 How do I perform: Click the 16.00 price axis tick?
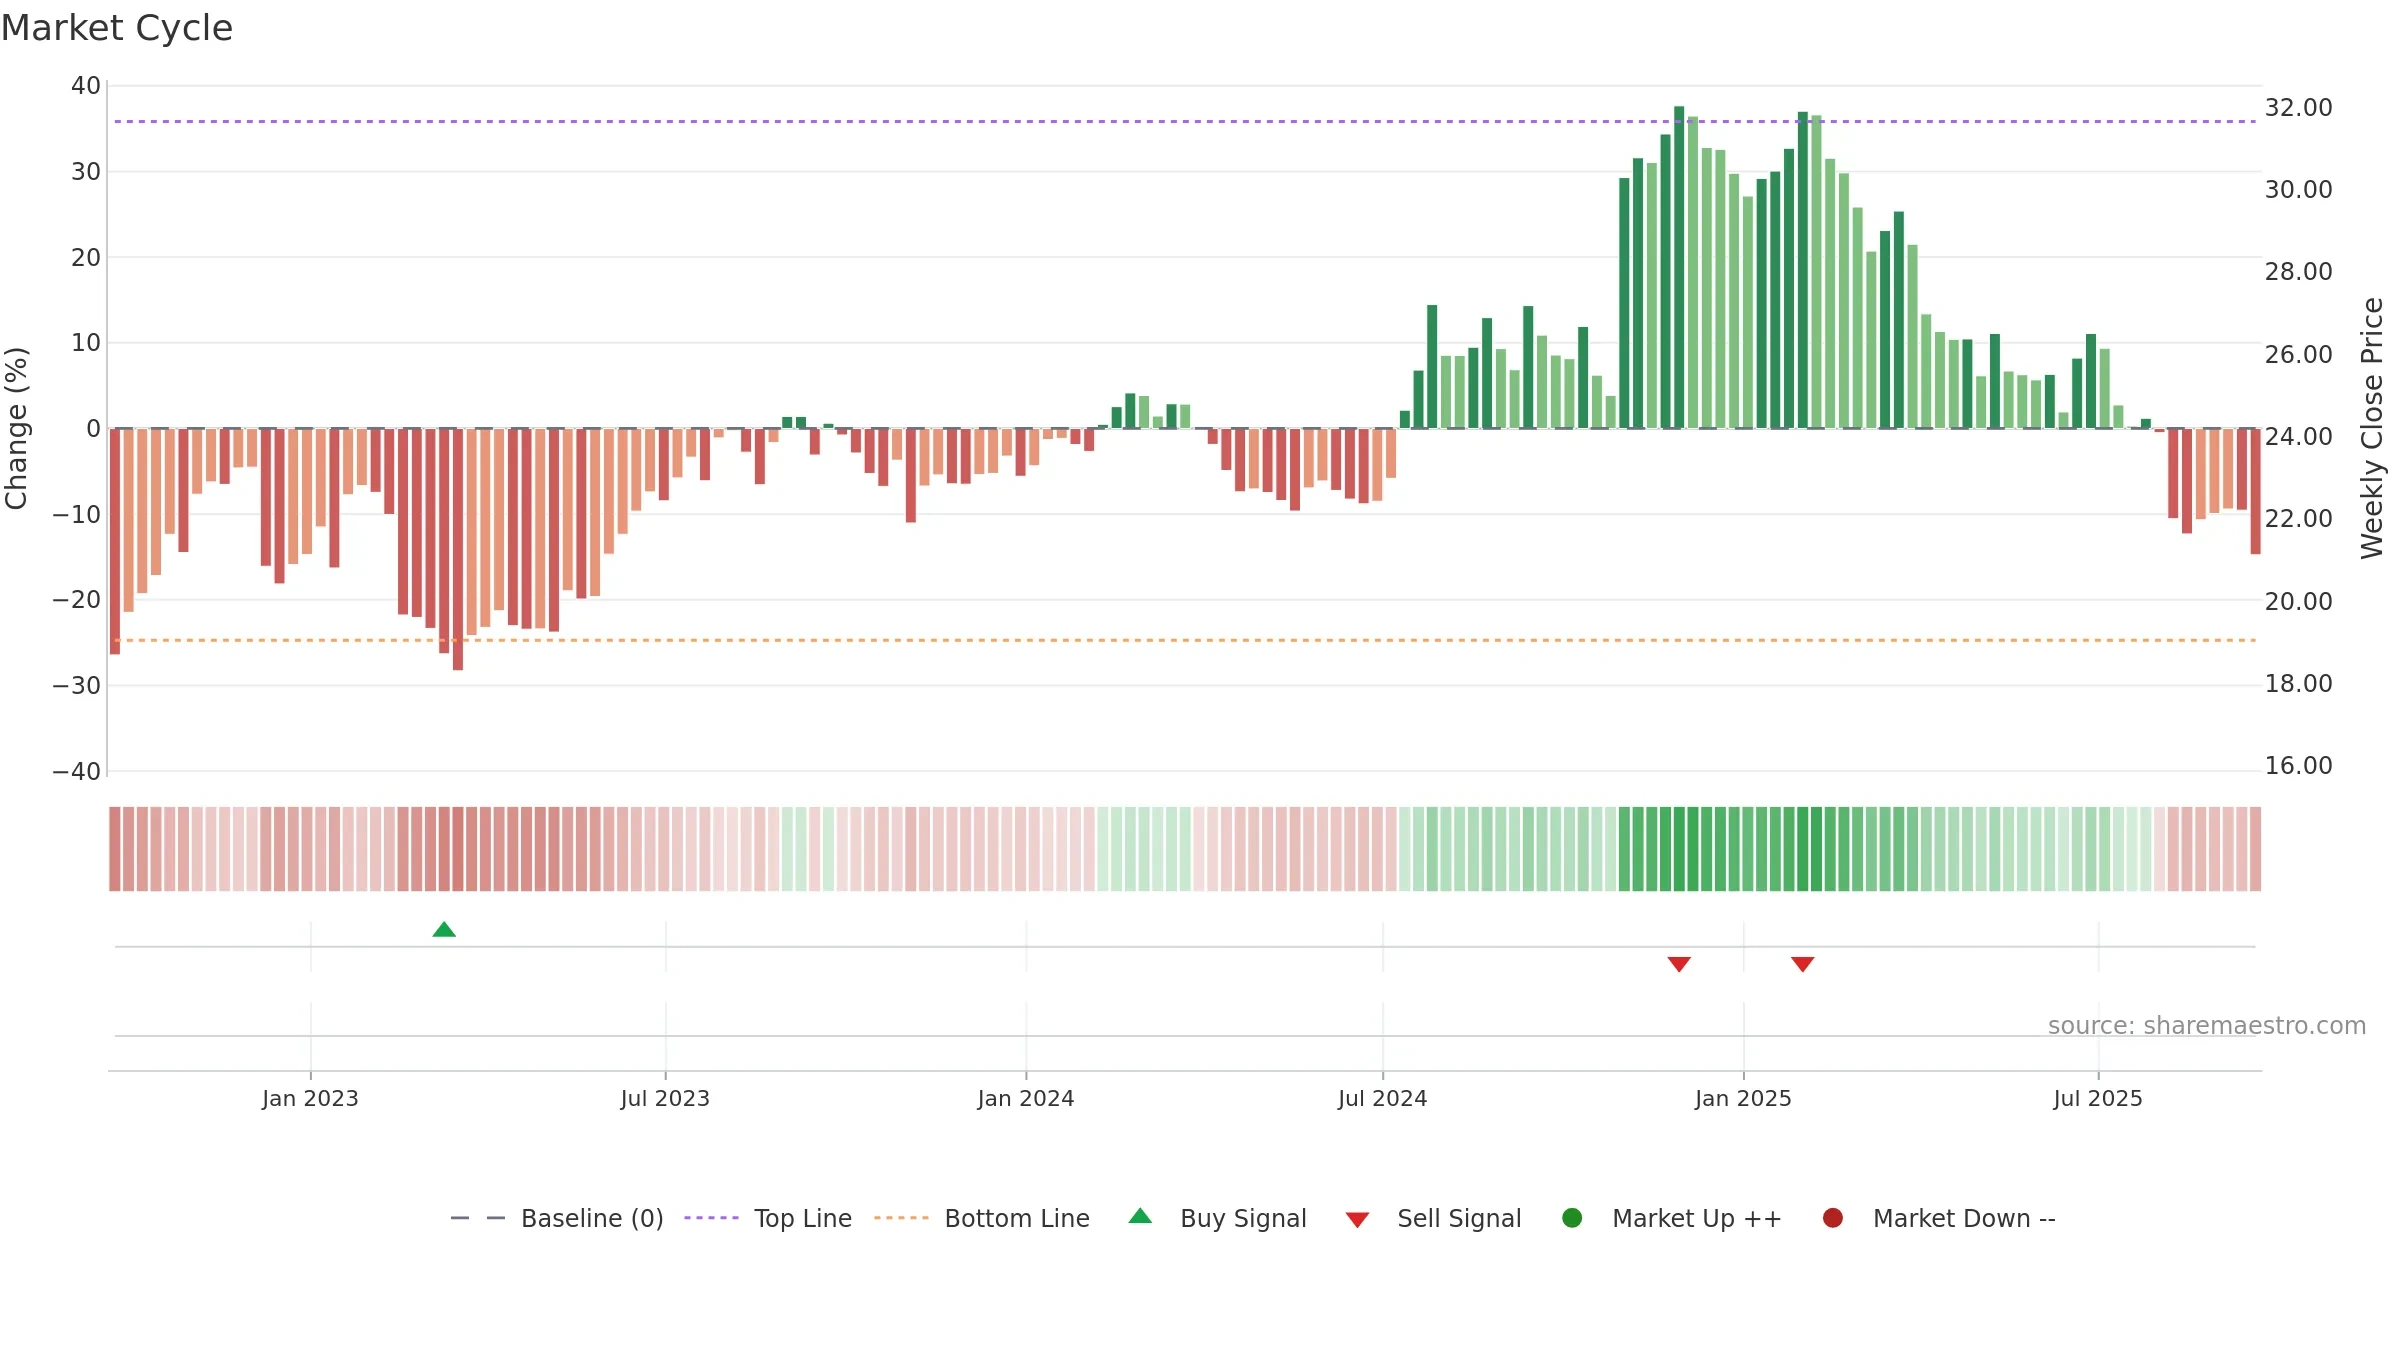(x=2298, y=765)
